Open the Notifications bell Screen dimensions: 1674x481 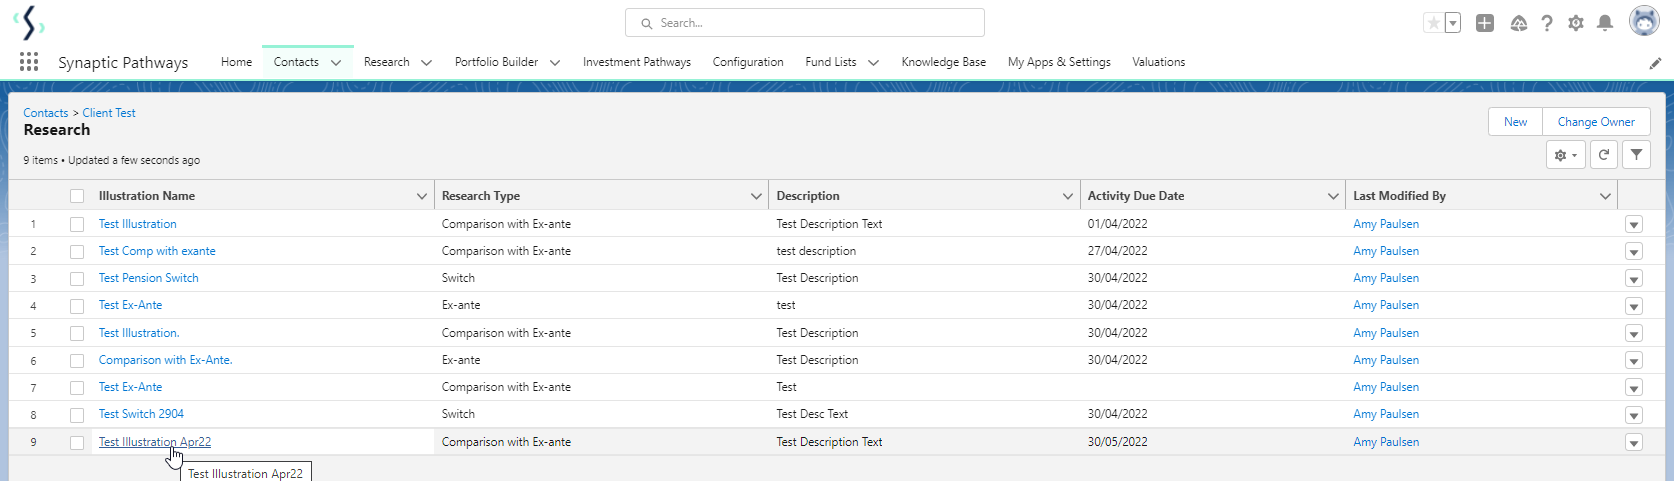pyautogui.click(x=1605, y=23)
